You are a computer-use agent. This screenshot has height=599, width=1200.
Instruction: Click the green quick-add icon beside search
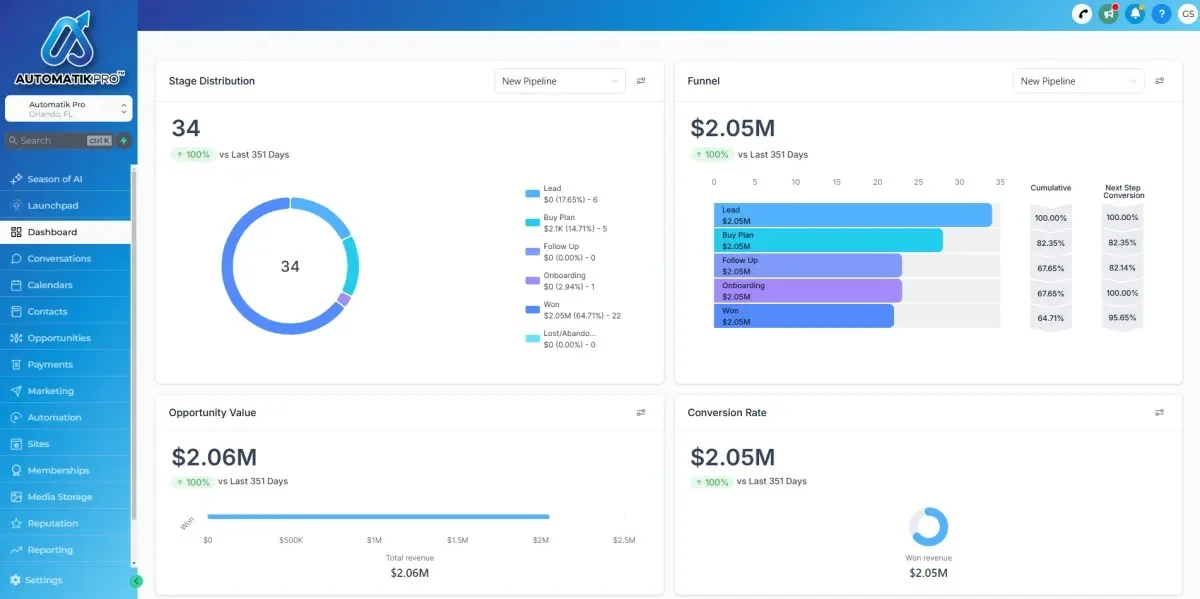[124, 141]
